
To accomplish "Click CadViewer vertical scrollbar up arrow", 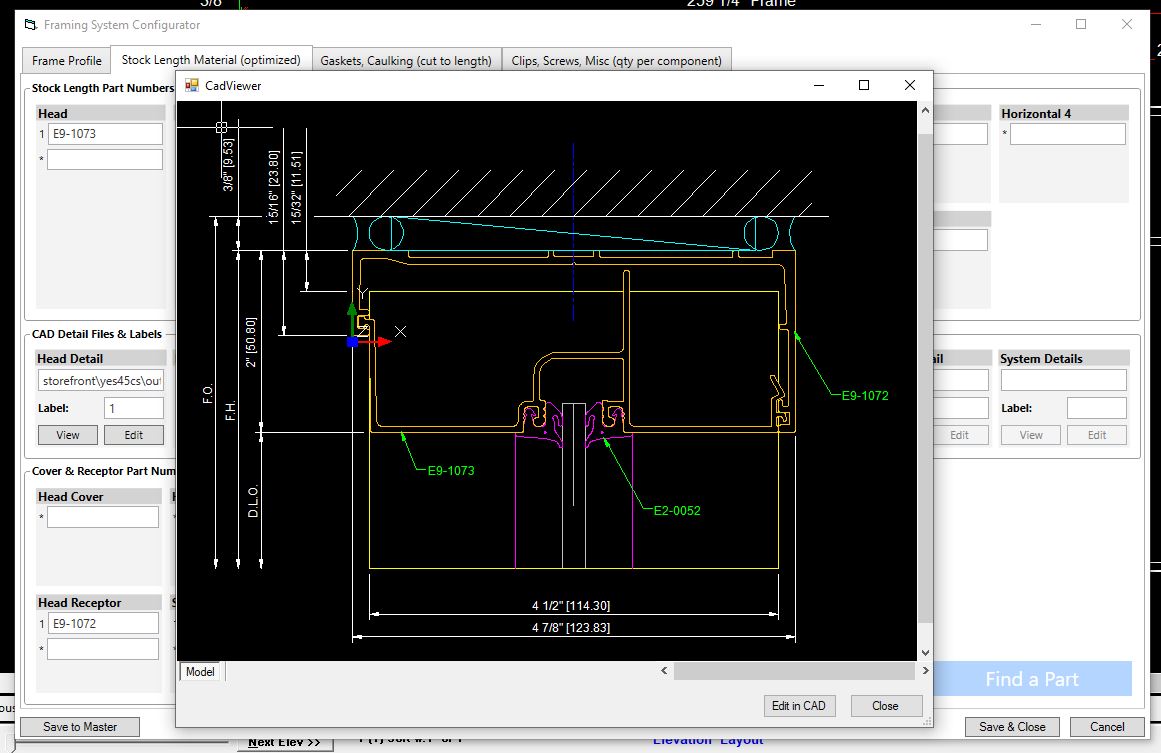I will click(x=925, y=110).
